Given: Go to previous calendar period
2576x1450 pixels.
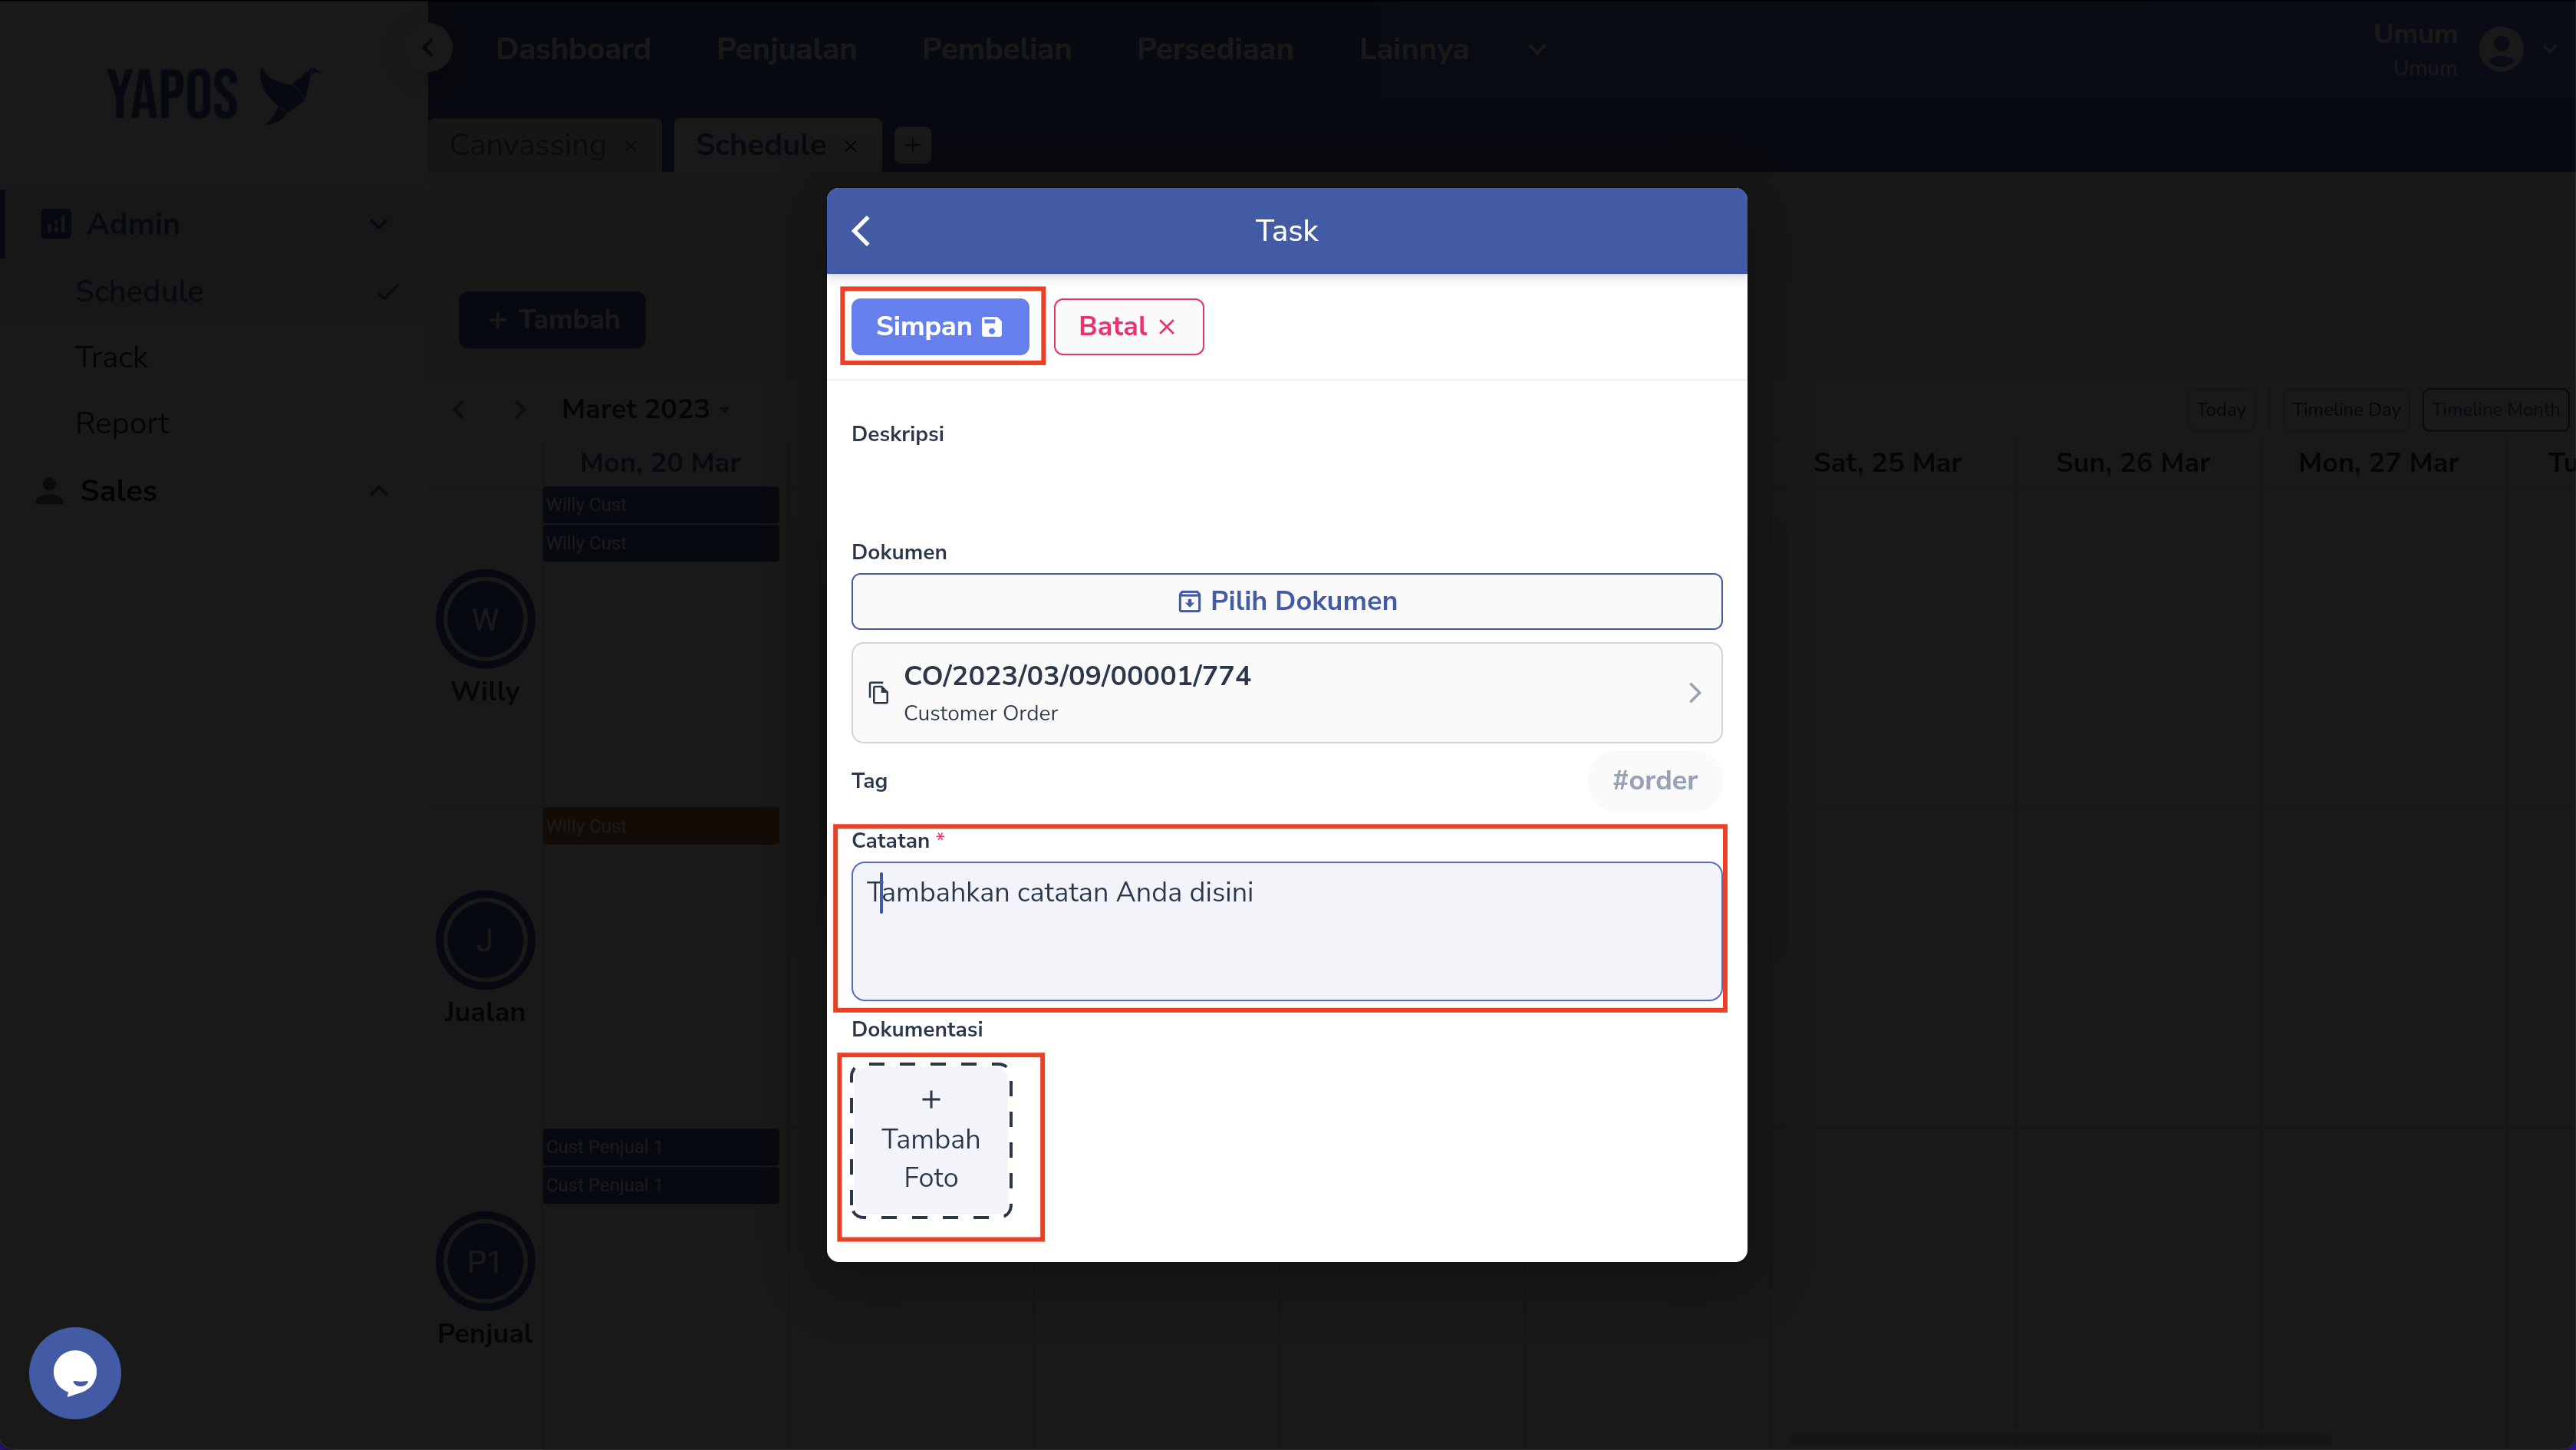Looking at the screenshot, I should (x=459, y=409).
